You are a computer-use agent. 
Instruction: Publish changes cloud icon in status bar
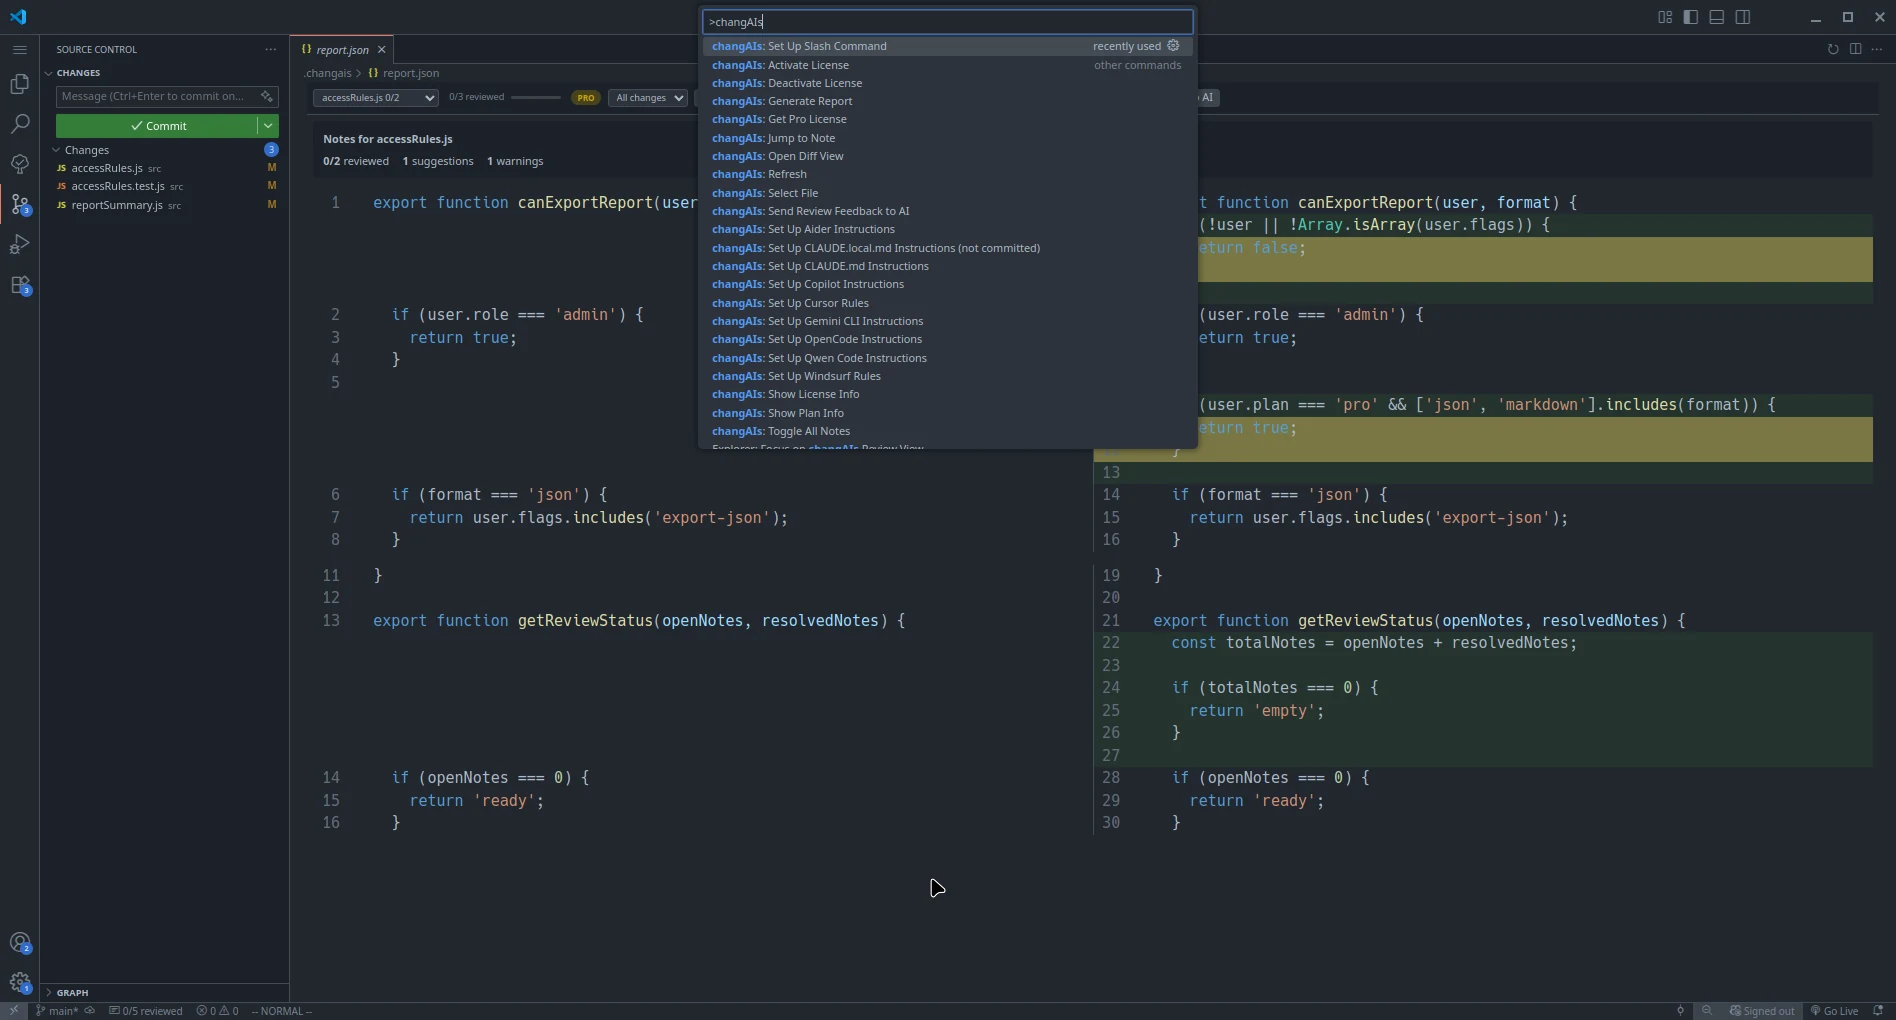click(89, 1011)
